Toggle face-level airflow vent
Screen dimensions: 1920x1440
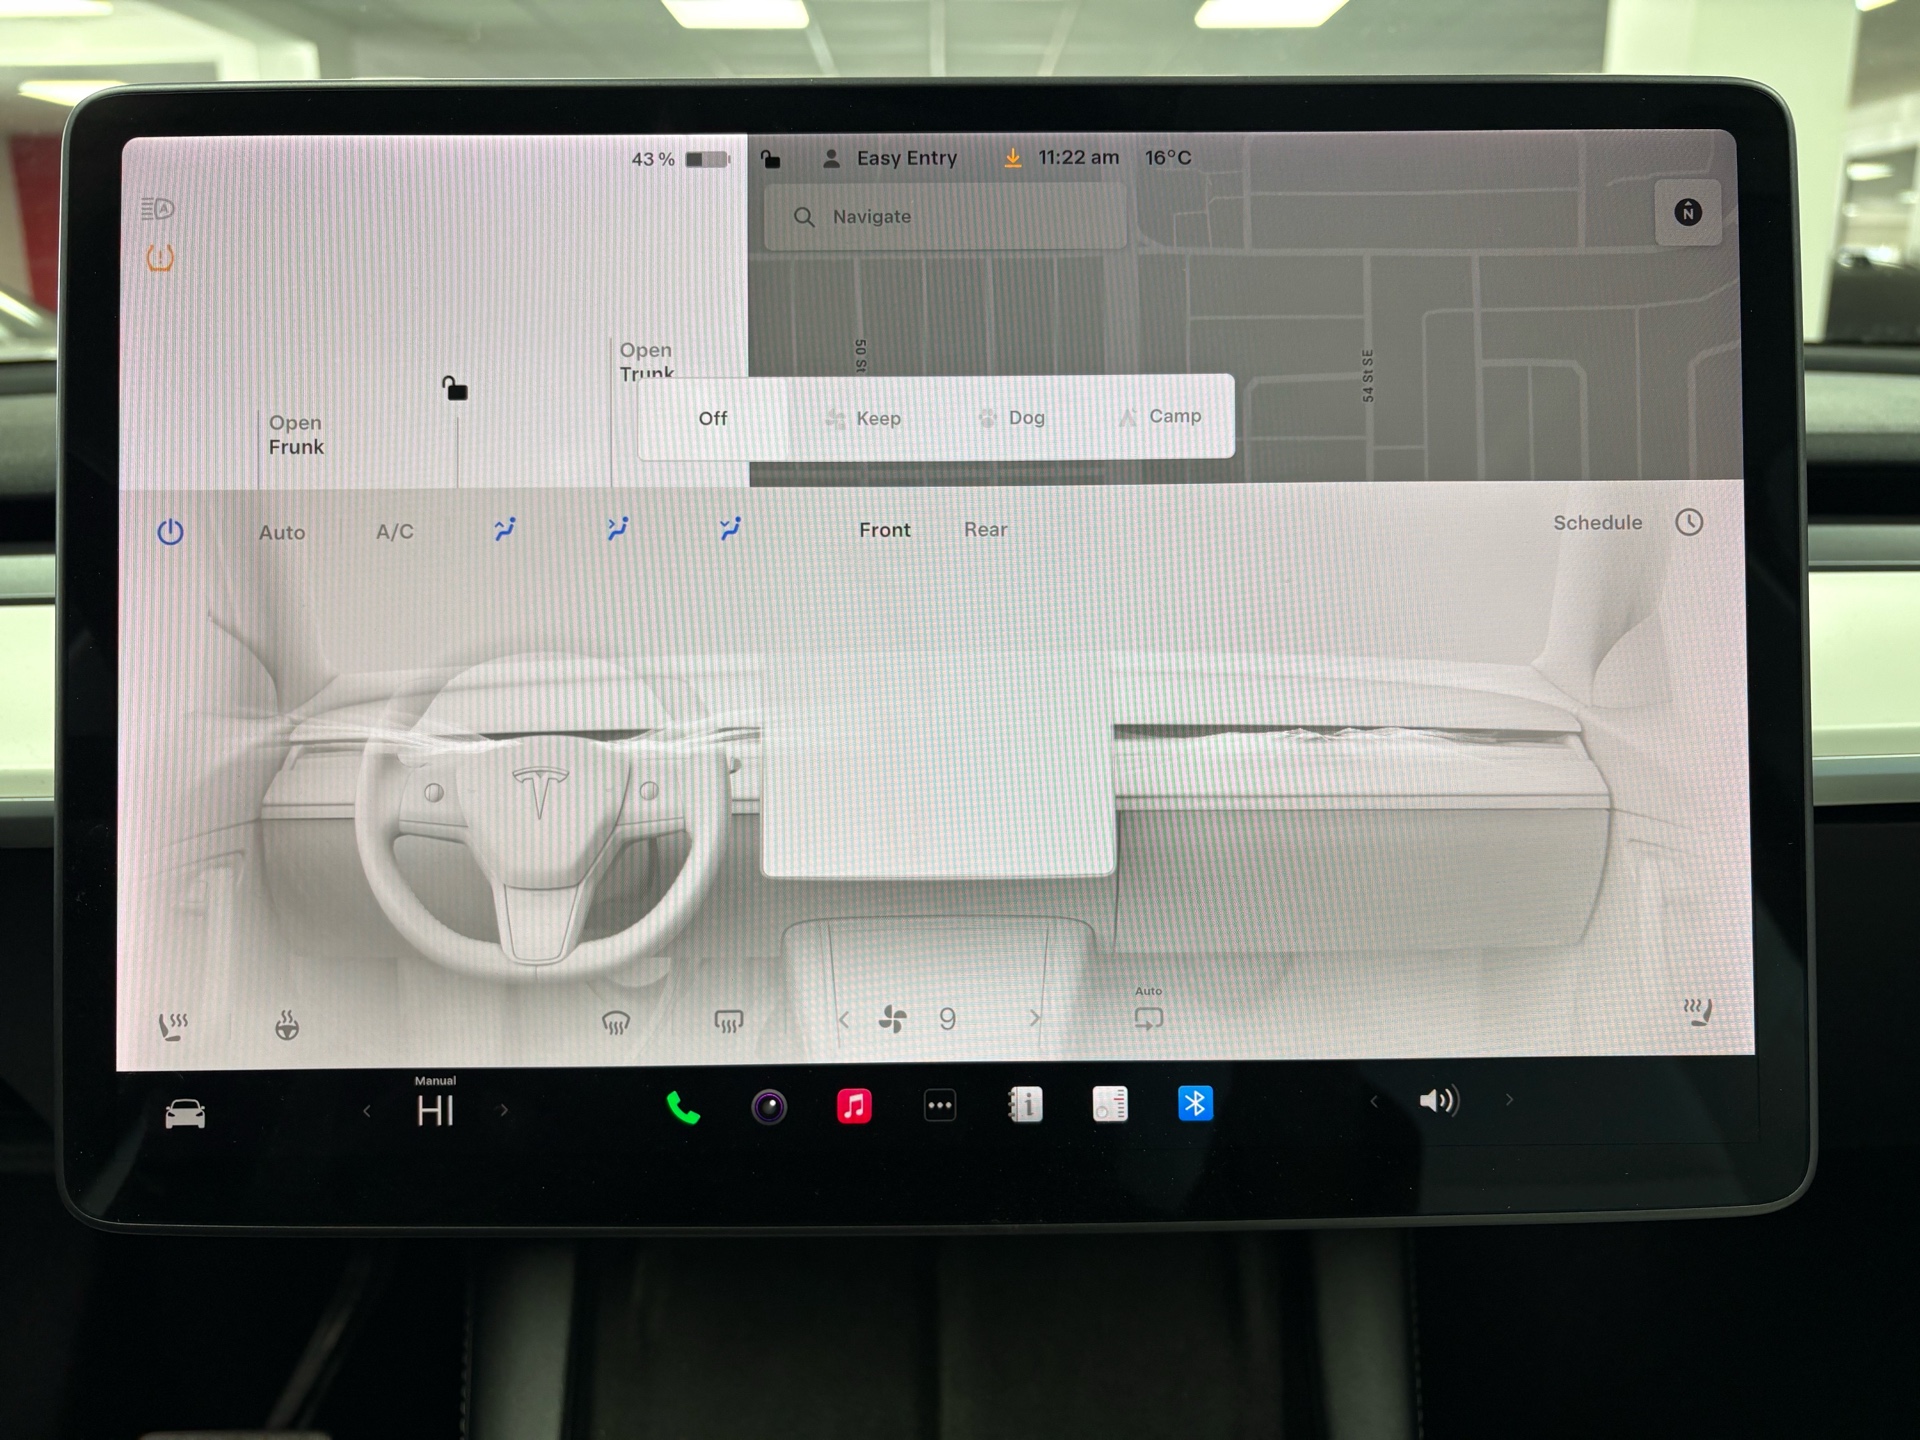[618, 528]
